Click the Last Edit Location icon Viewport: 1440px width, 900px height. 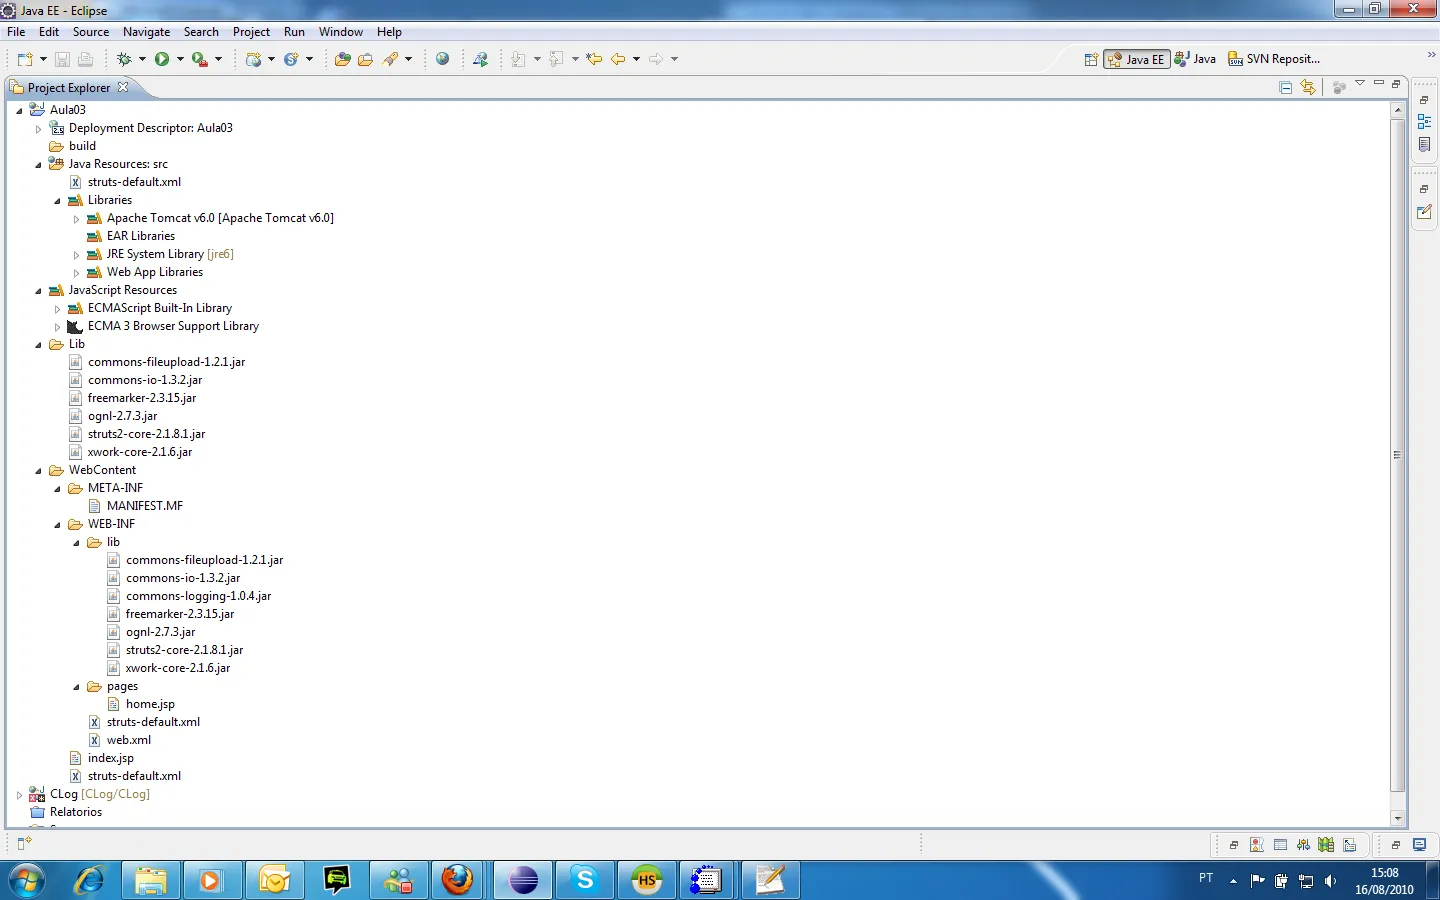click(x=594, y=59)
